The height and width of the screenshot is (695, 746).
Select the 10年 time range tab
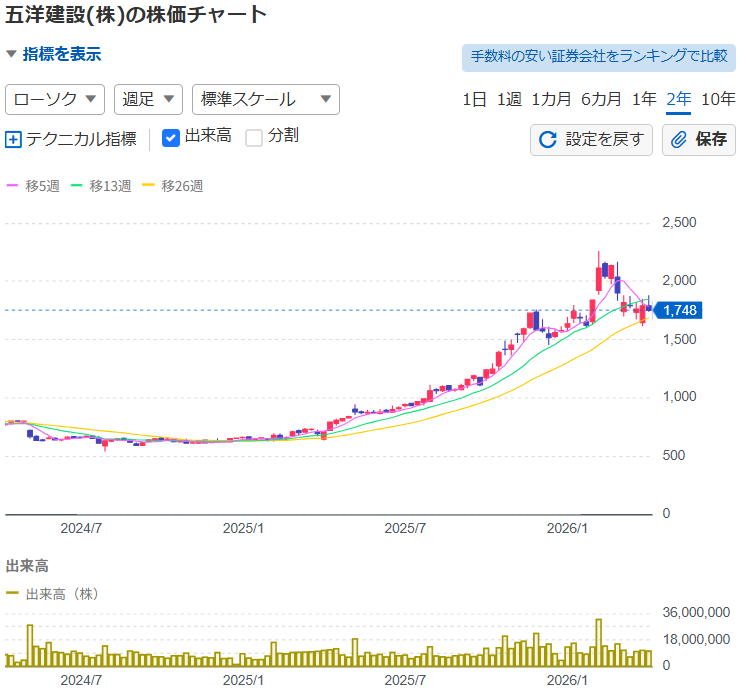718,99
